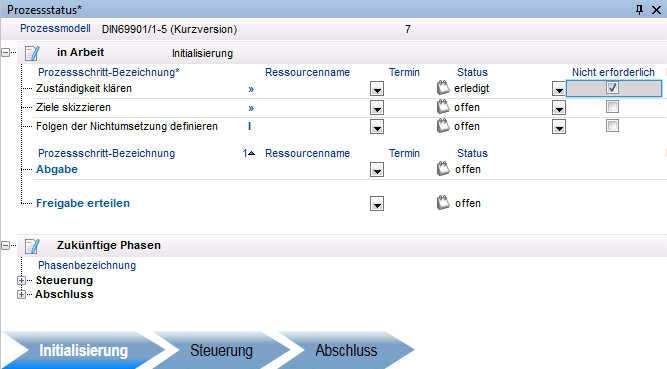Click the Prozessmodell label link
Viewport: 667px width, 369px height.
(55, 29)
